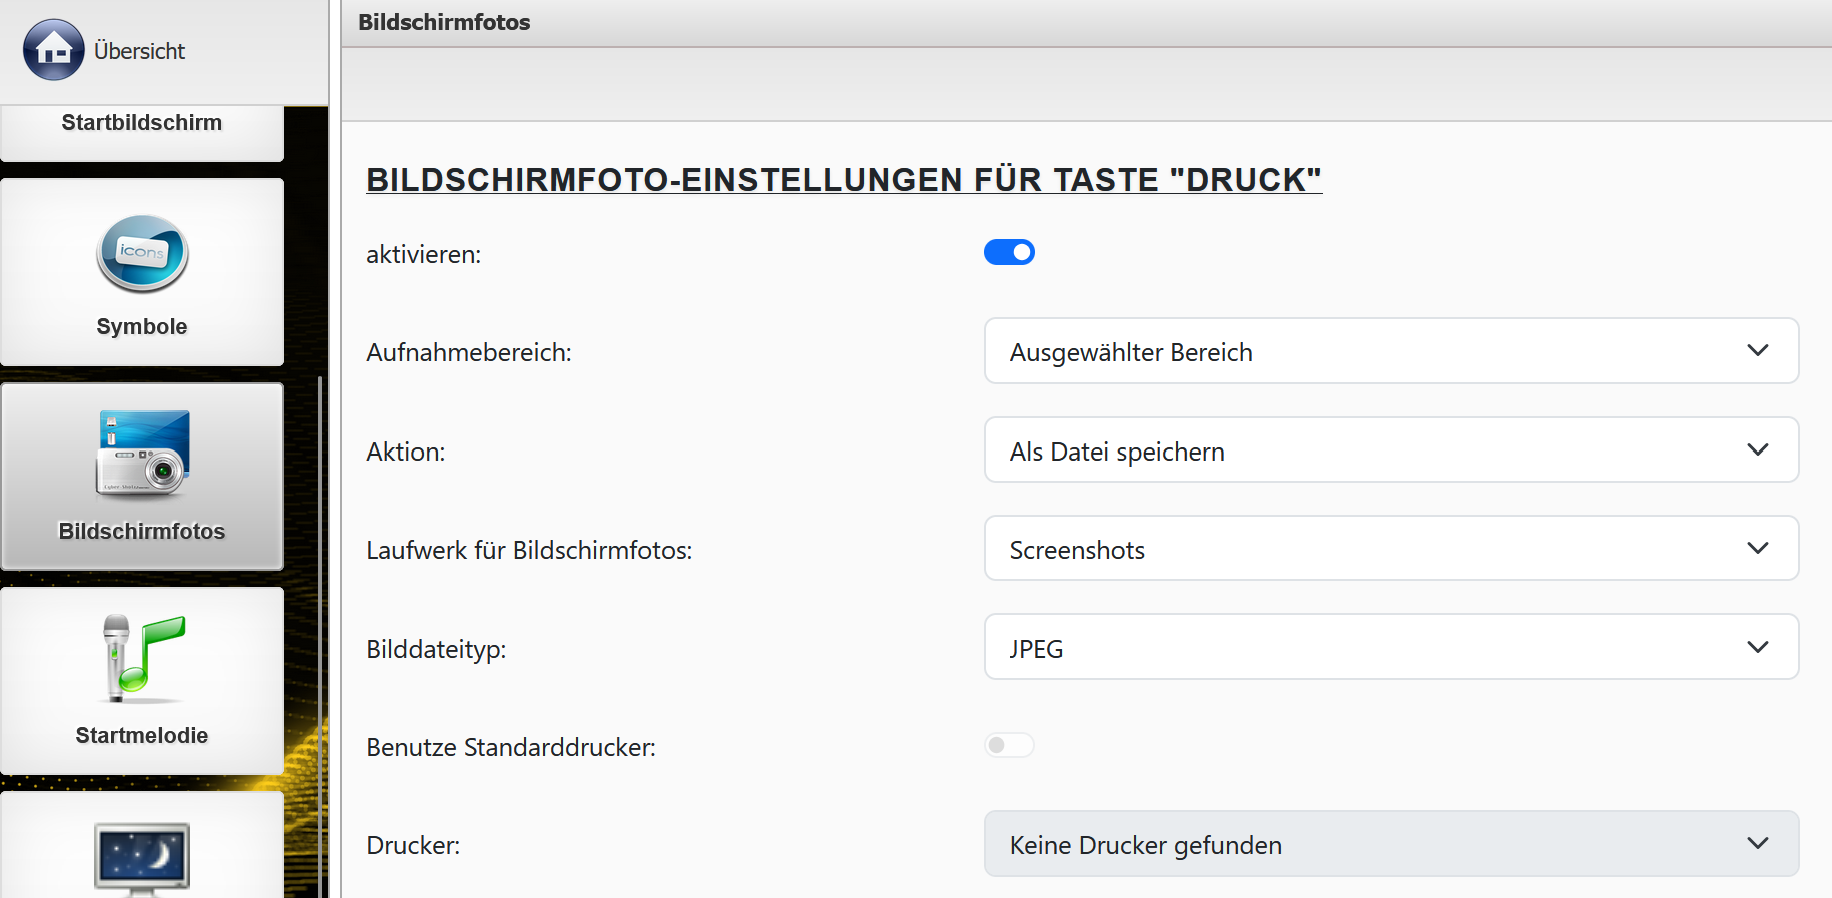Image resolution: width=1832 pixels, height=898 pixels.
Task: Click the Startmelodie label text
Action: coord(142,735)
